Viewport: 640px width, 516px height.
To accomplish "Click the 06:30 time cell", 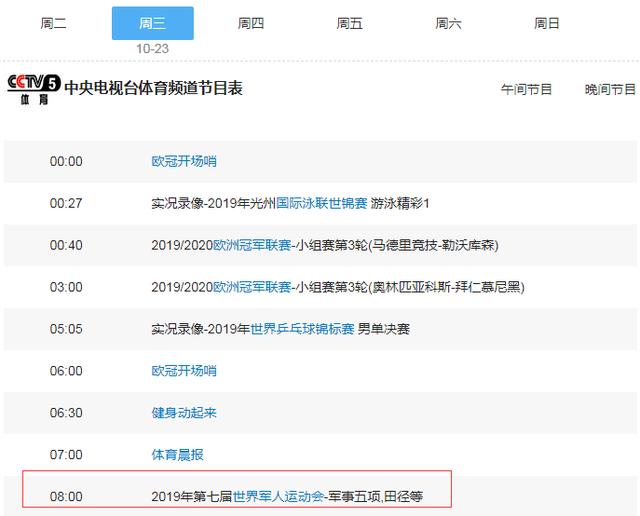I will tap(66, 413).
